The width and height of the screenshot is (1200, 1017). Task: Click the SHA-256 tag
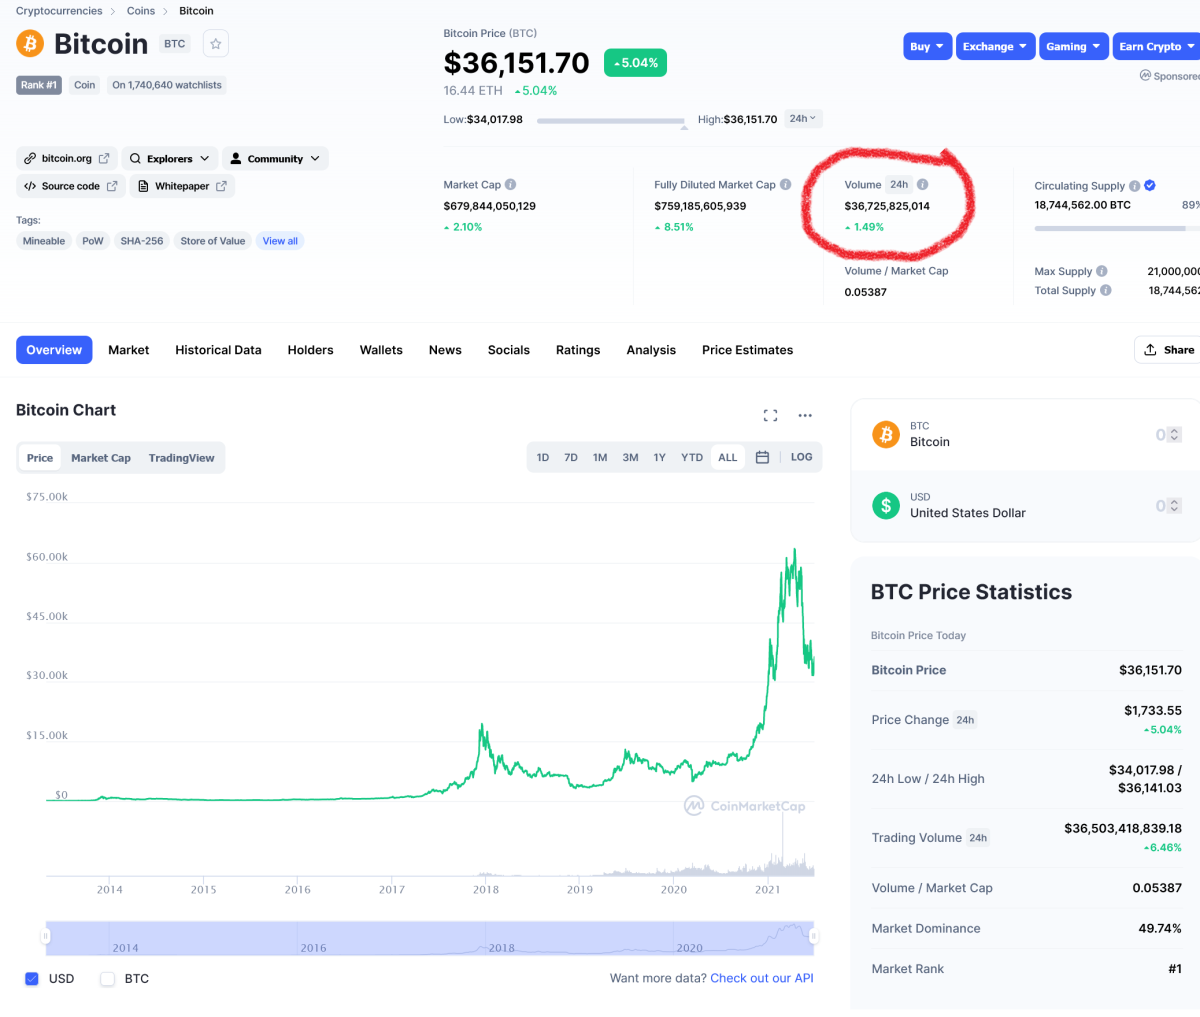coord(142,241)
